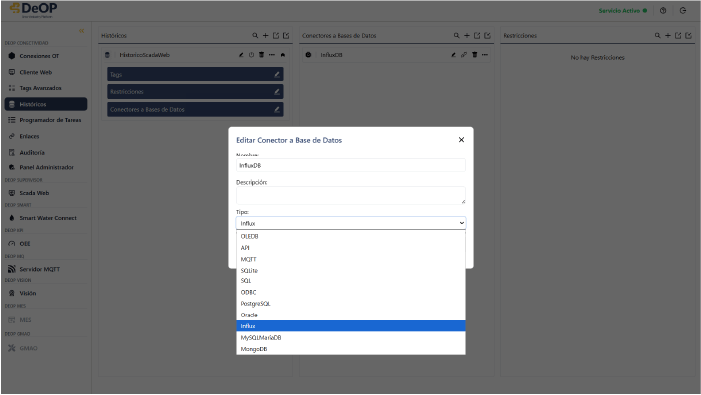This screenshot has width=701, height=395.
Task: Delete the InfluxDB connector
Action: click(x=474, y=55)
